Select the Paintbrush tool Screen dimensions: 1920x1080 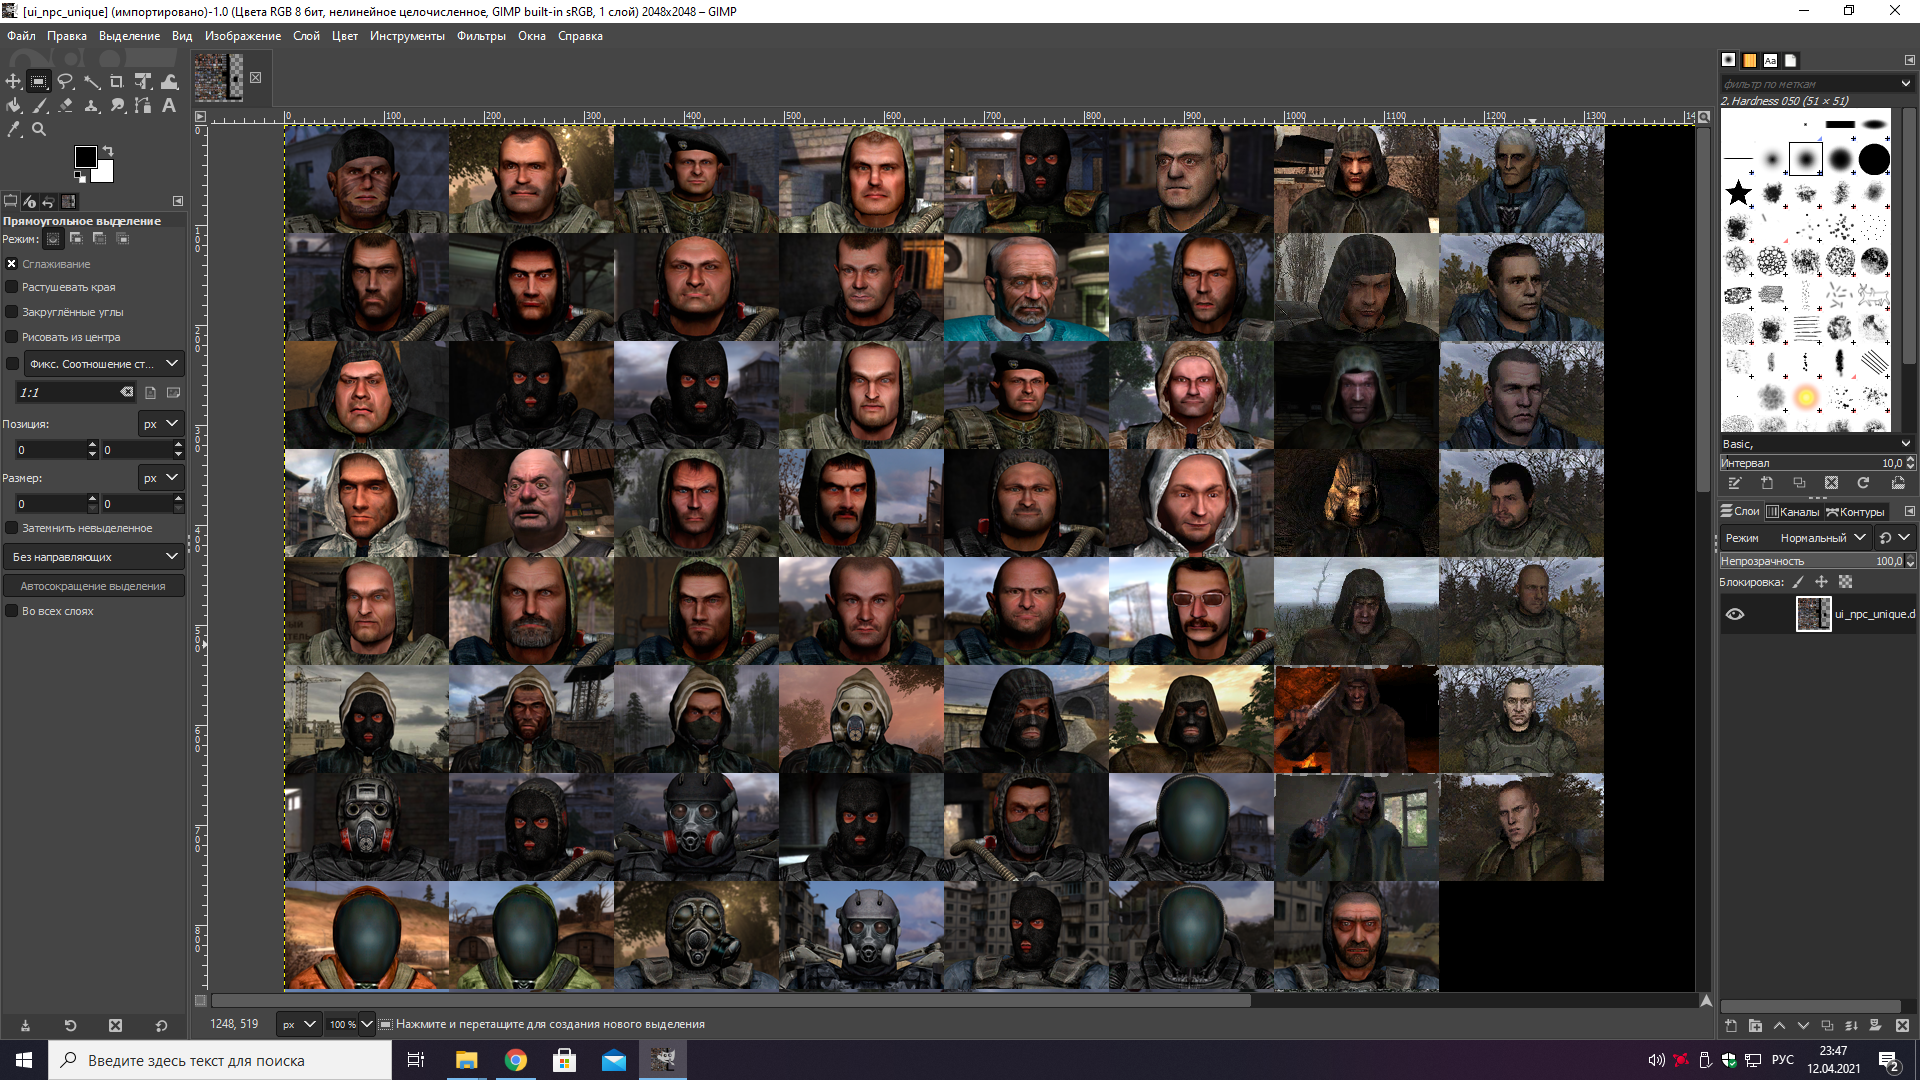click(x=39, y=105)
